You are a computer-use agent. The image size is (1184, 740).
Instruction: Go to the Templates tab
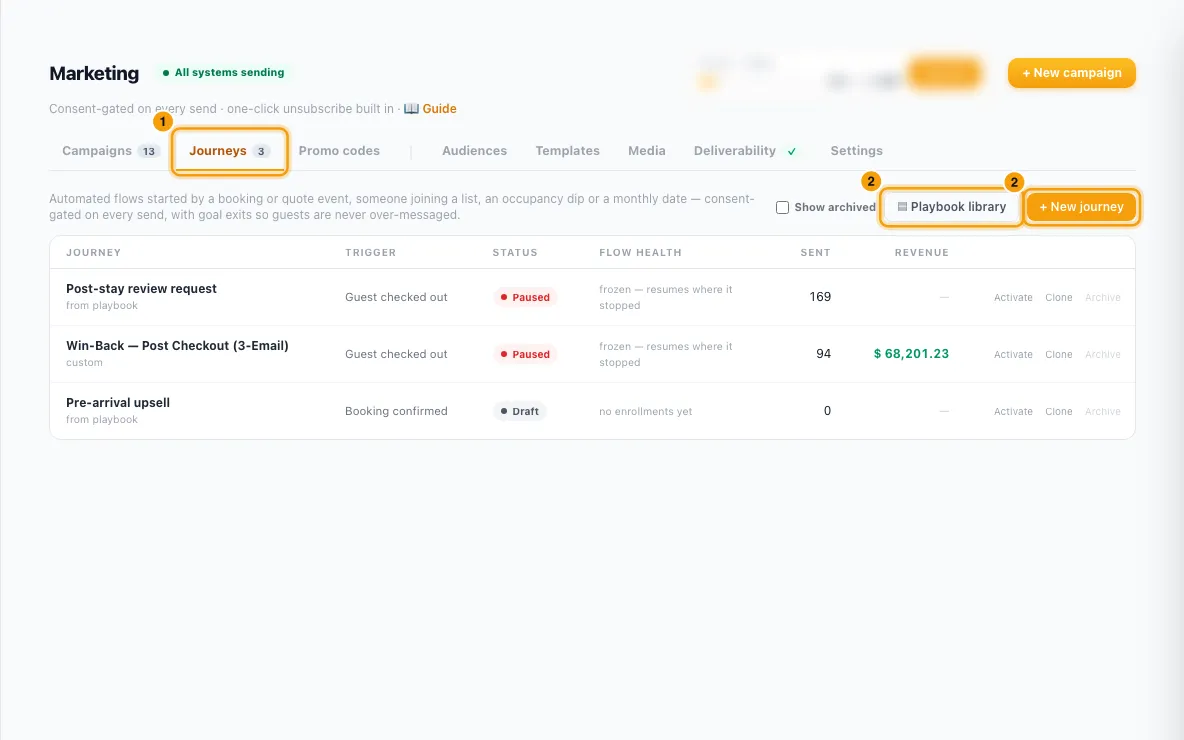click(567, 150)
